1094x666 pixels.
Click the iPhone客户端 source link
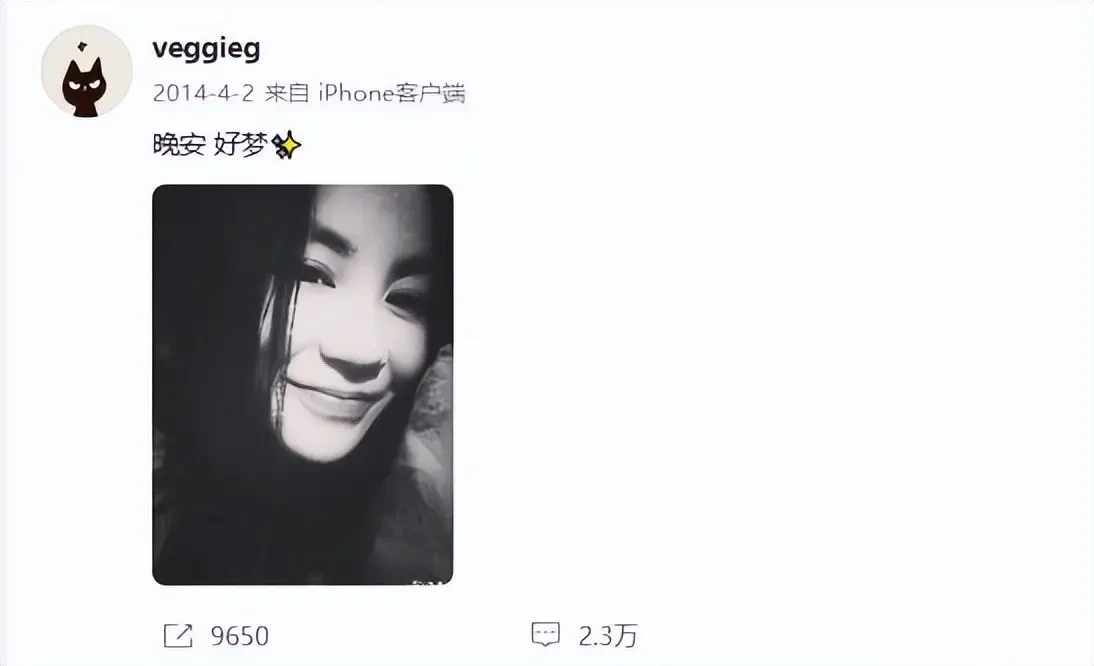pos(392,93)
